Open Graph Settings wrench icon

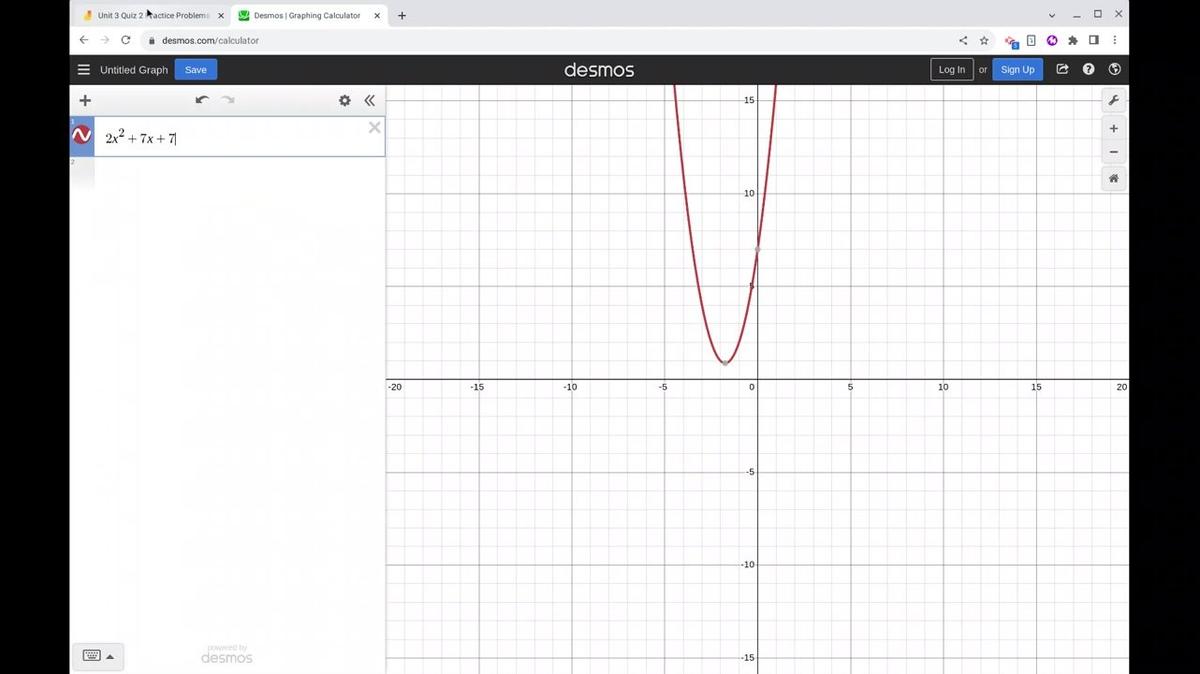pos(1113,100)
